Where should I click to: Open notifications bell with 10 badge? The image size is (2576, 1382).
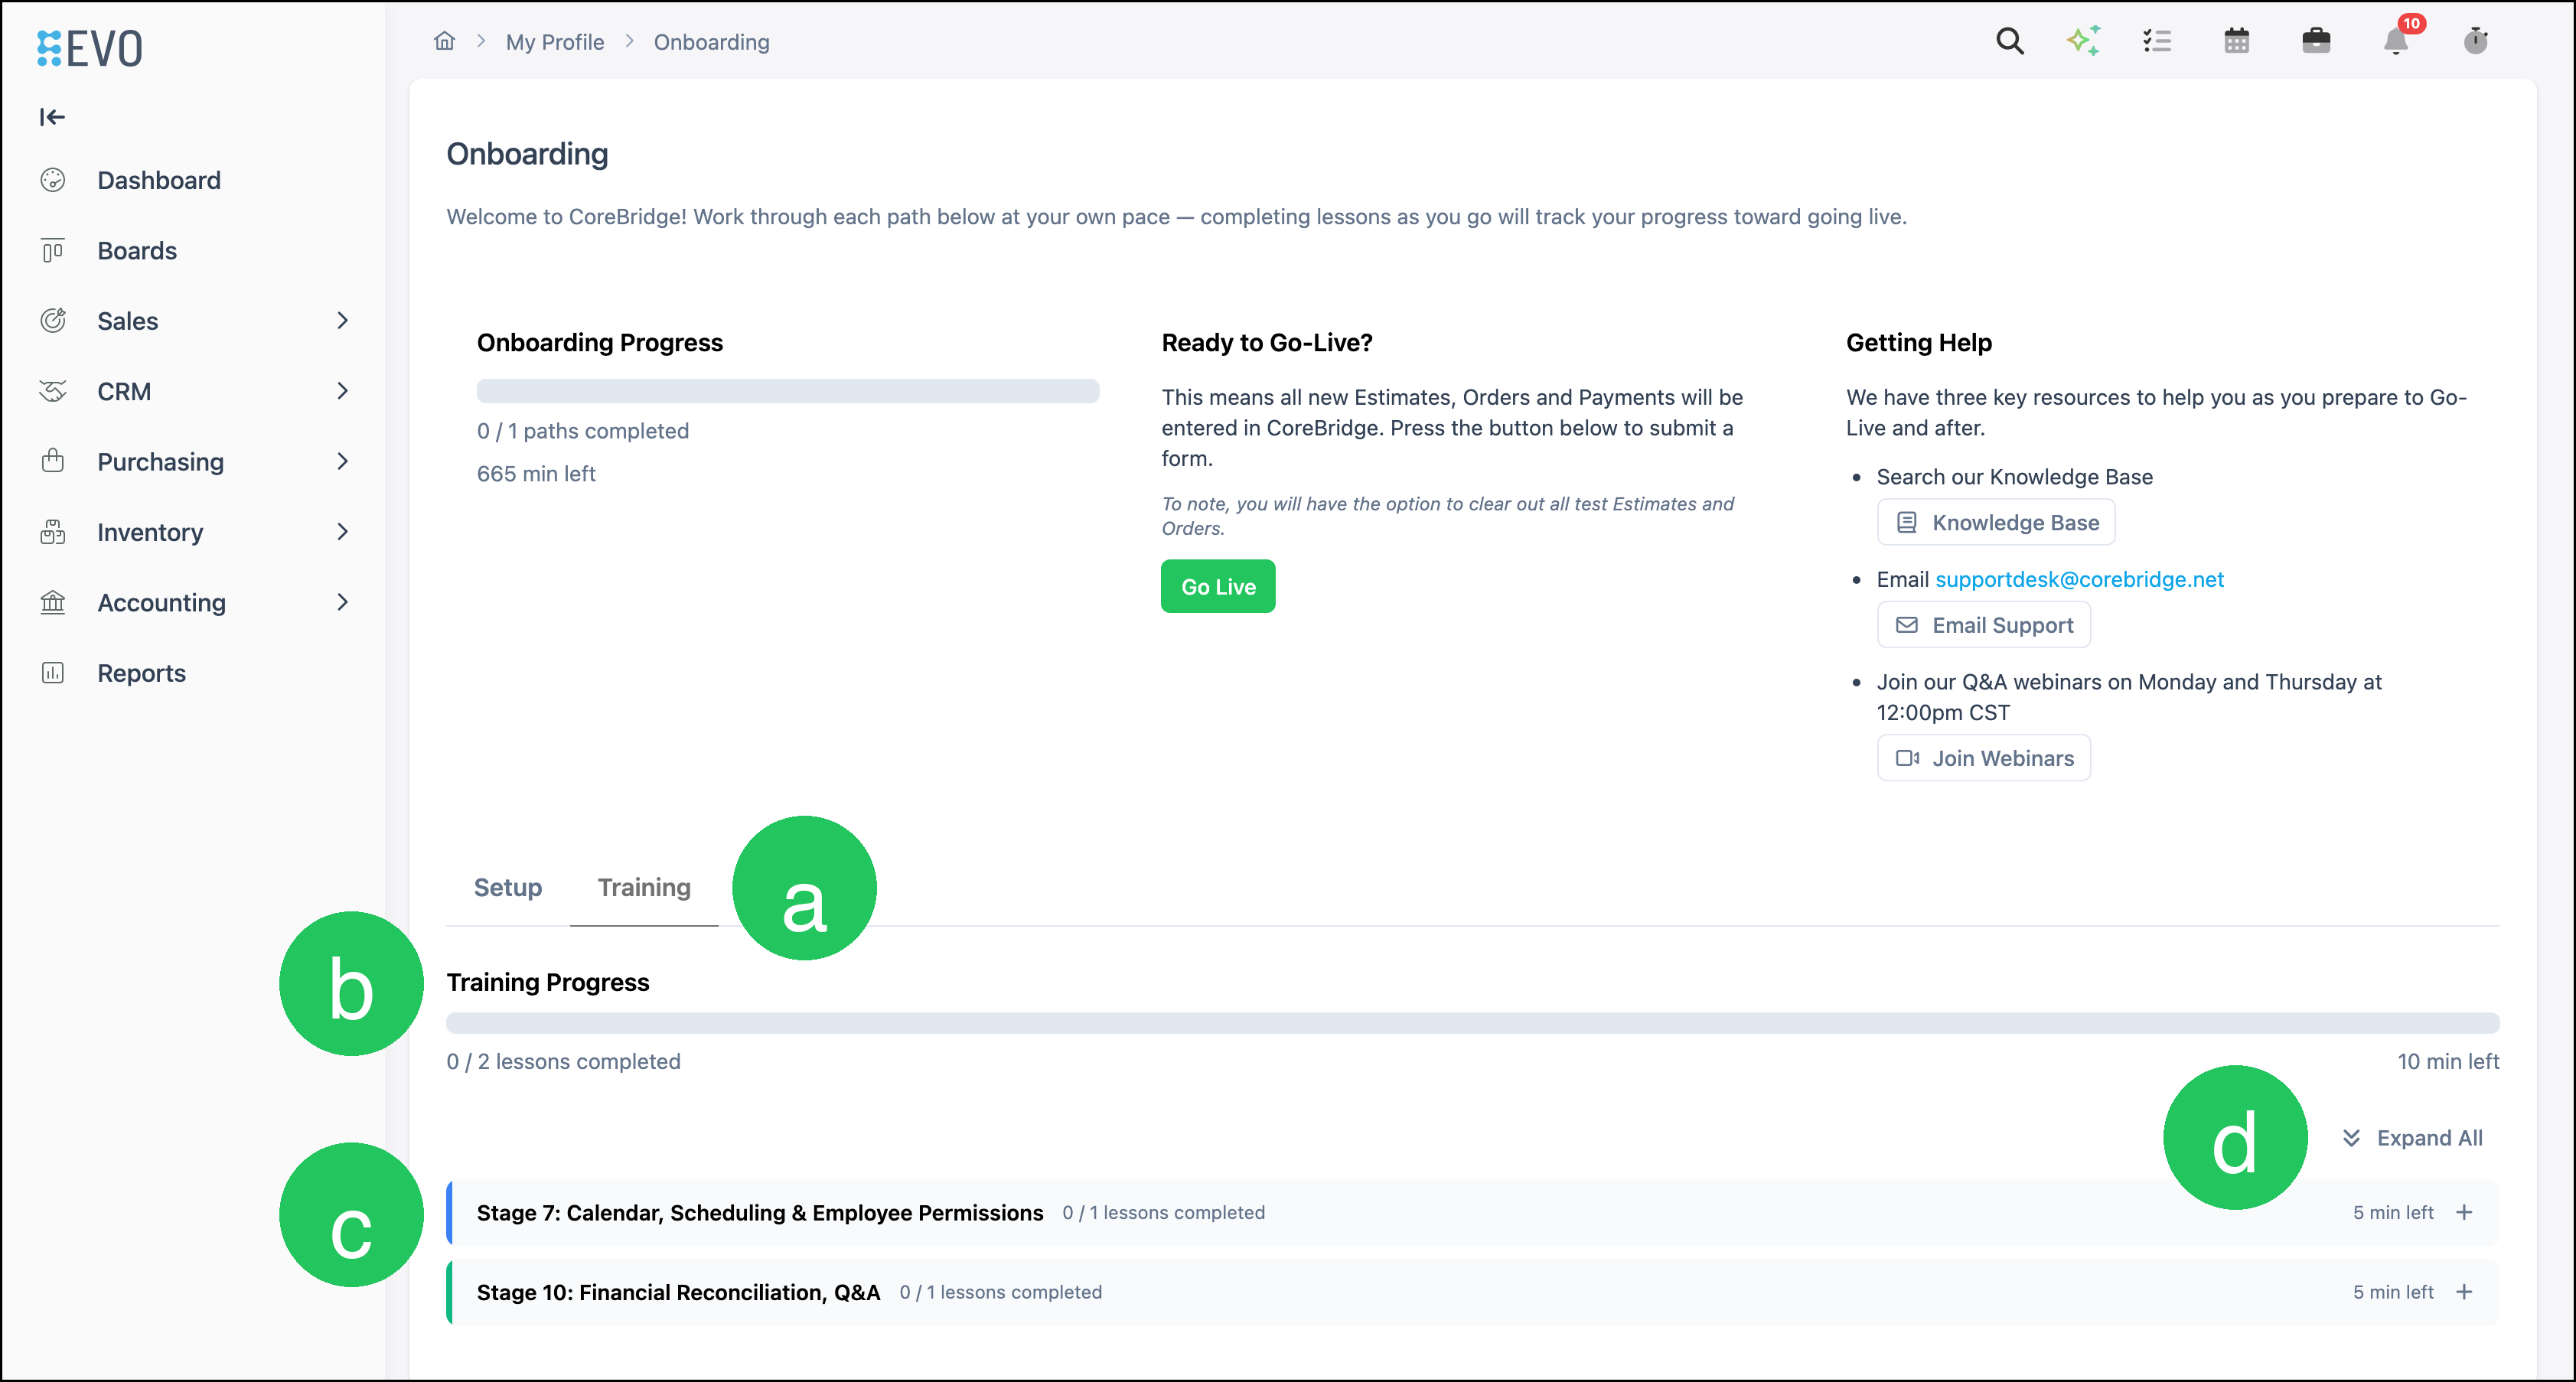pyautogui.click(x=2397, y=40)
